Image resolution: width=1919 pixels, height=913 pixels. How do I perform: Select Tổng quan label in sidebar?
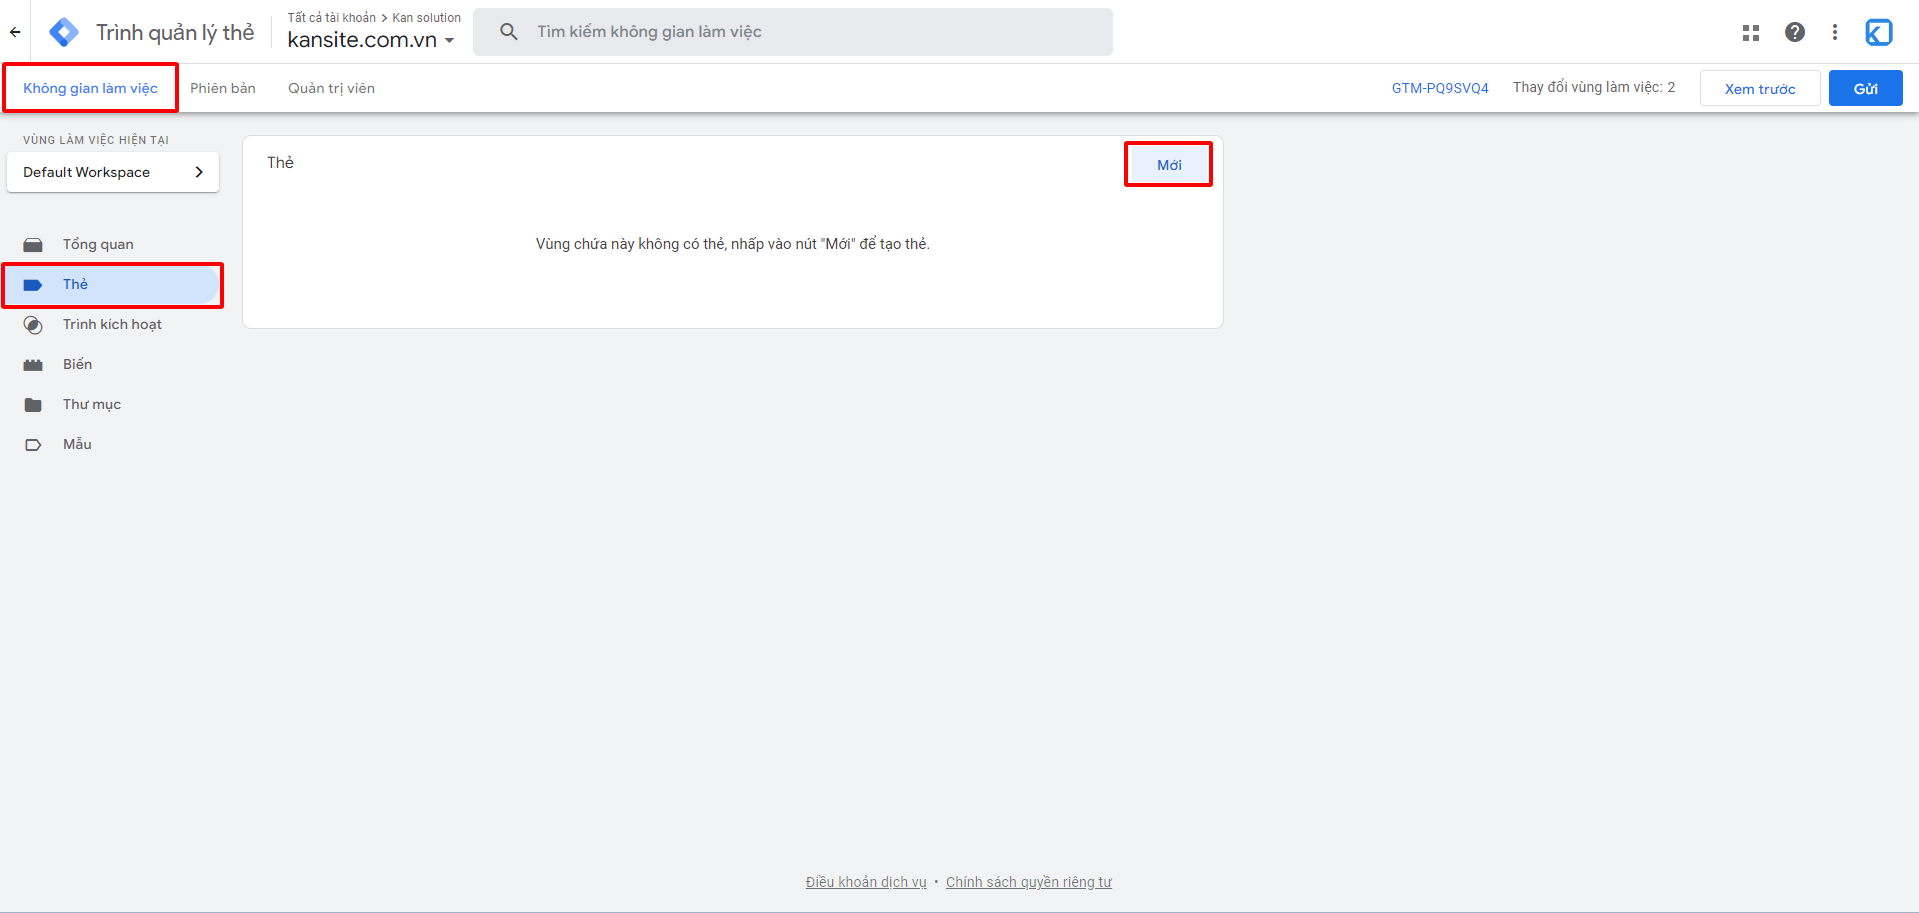(x=98, y=244)
